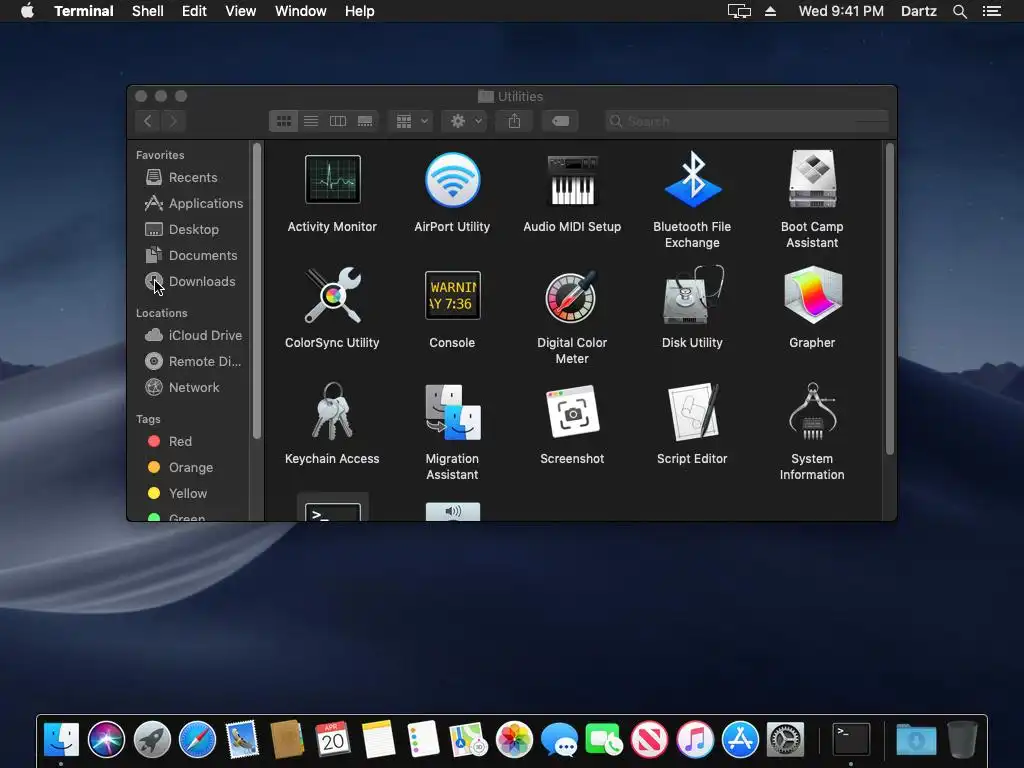Image resolution: width=1024 pixels, height=768 pixels.
Task: Click the Share toolbar button
Action: [x=515, y=121]
